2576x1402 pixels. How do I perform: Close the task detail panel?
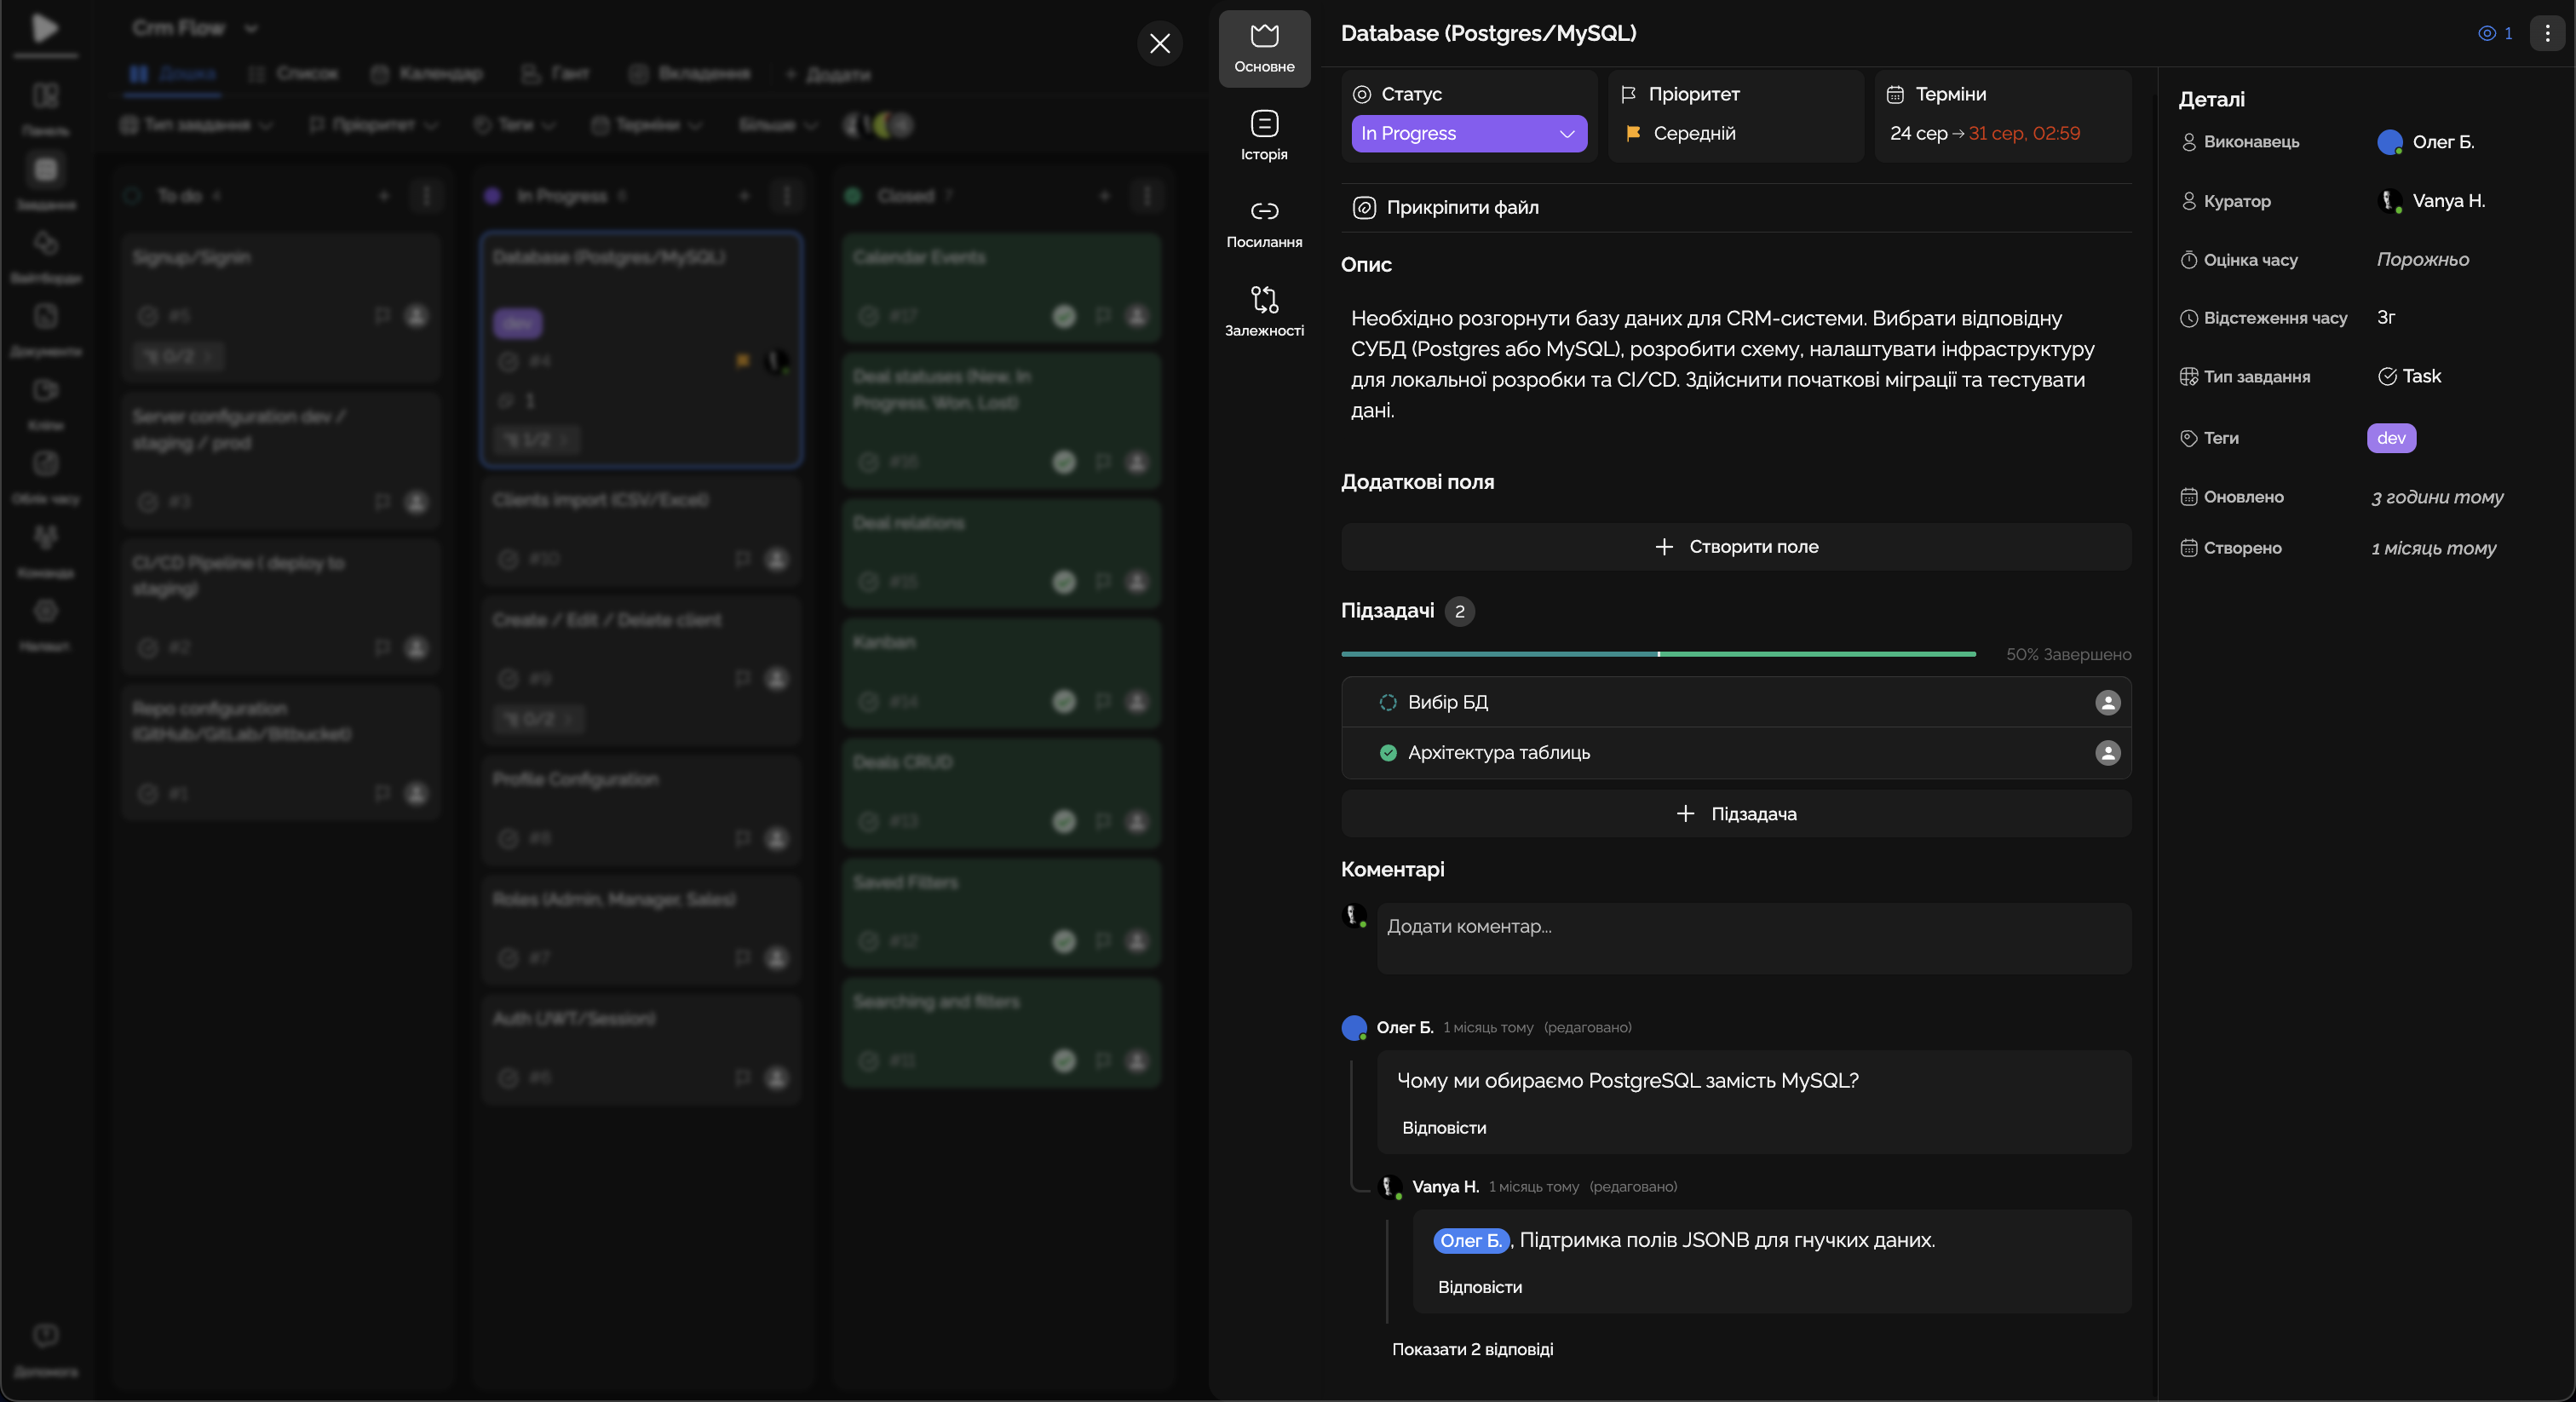click(x=1160, y=43)
